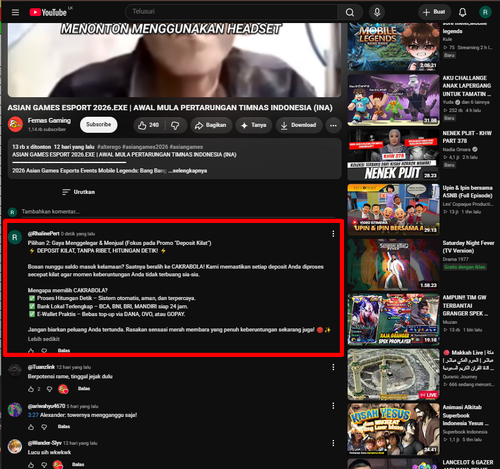Dislike the @Tuanzlink comment
The height and width of the screenshot is (469, 500).
point(49,389)
